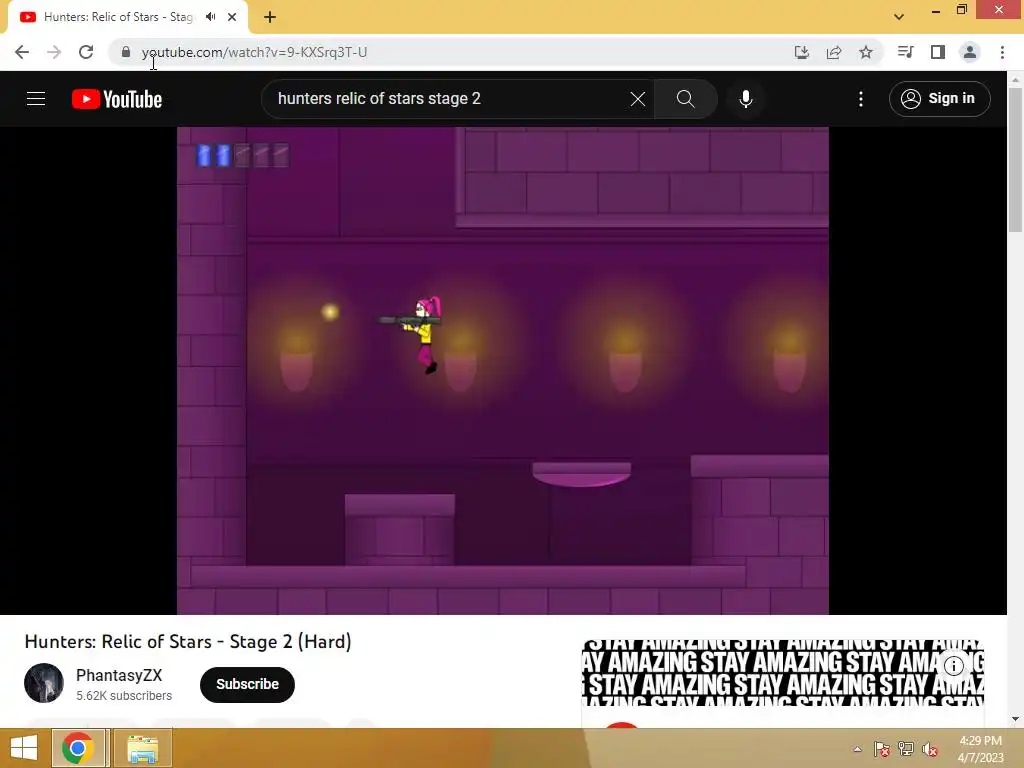1024x768 pixels.
Task: Open the media controls icon in toolbar
Action: click(906, 52)
